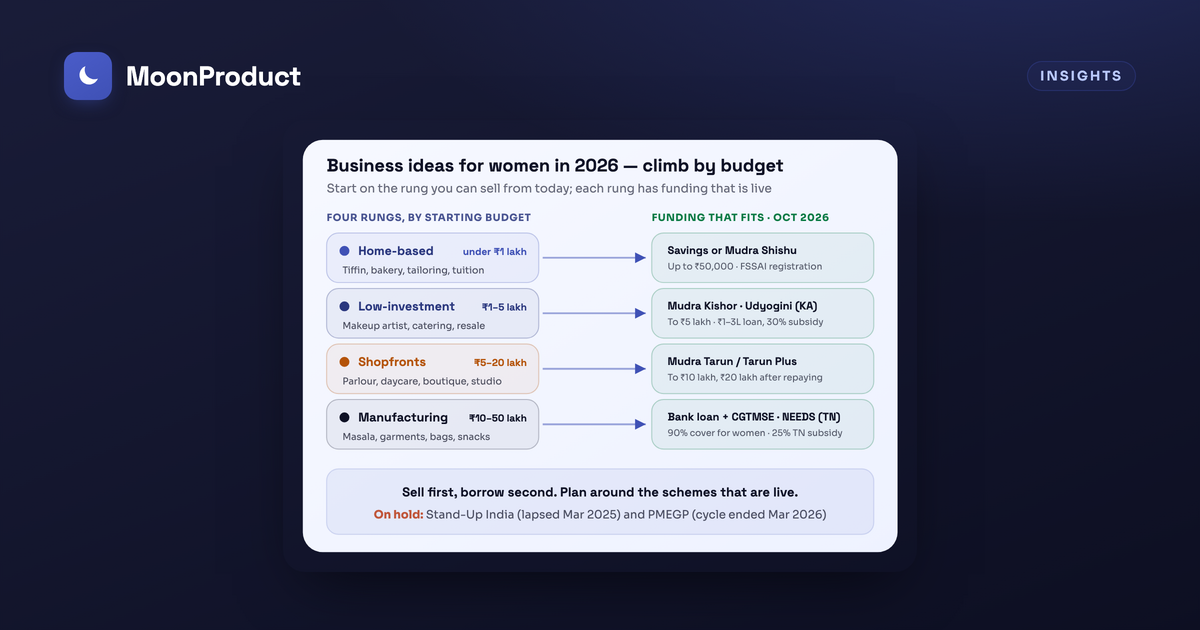Click the "FOUR RUNGS, BY STARTING BUDGET" column heading
The height and width of the screenshot is (630, 1200).
[429, 217]
